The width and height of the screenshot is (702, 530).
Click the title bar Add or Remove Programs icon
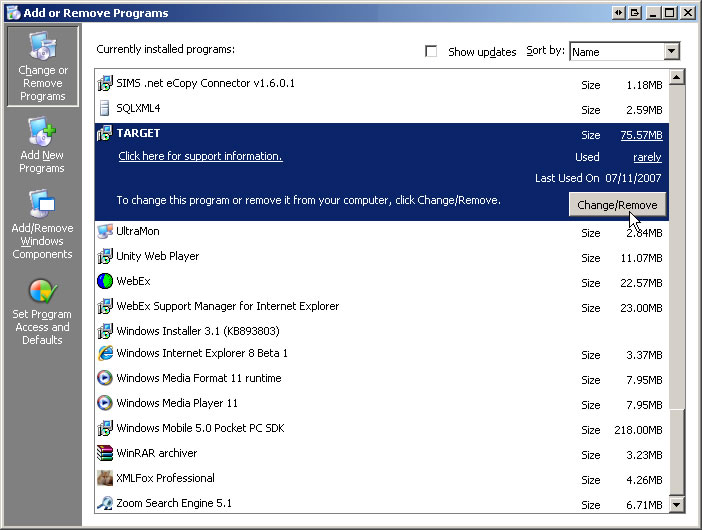point(13,13)
